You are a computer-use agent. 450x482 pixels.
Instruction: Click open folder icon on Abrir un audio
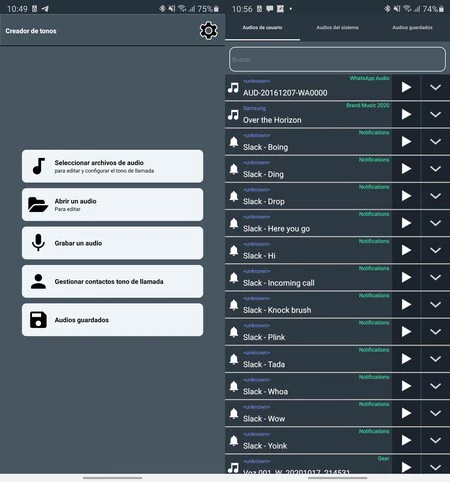[38, 204]
